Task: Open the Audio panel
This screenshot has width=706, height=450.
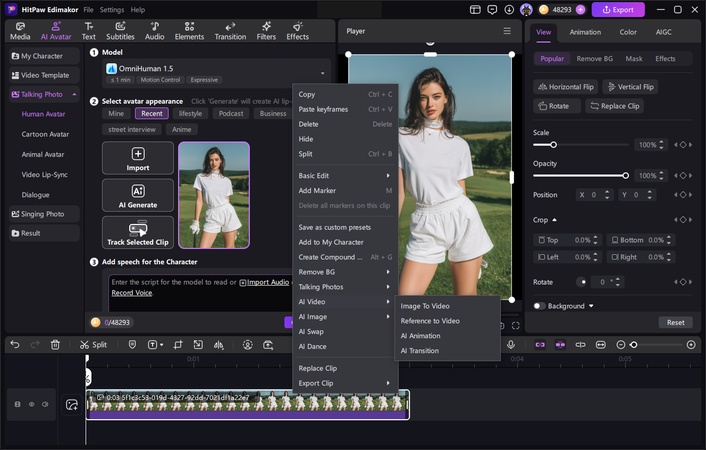Action: 154,31
